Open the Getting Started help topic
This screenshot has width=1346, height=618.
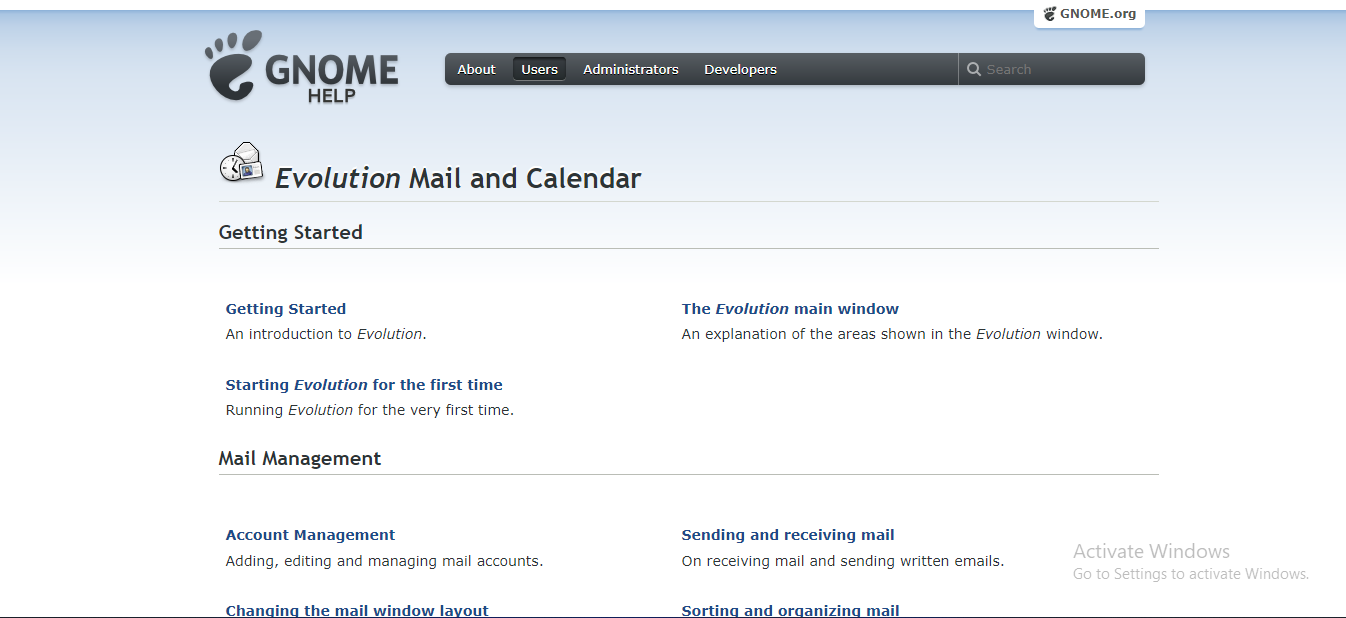point(285,308)
